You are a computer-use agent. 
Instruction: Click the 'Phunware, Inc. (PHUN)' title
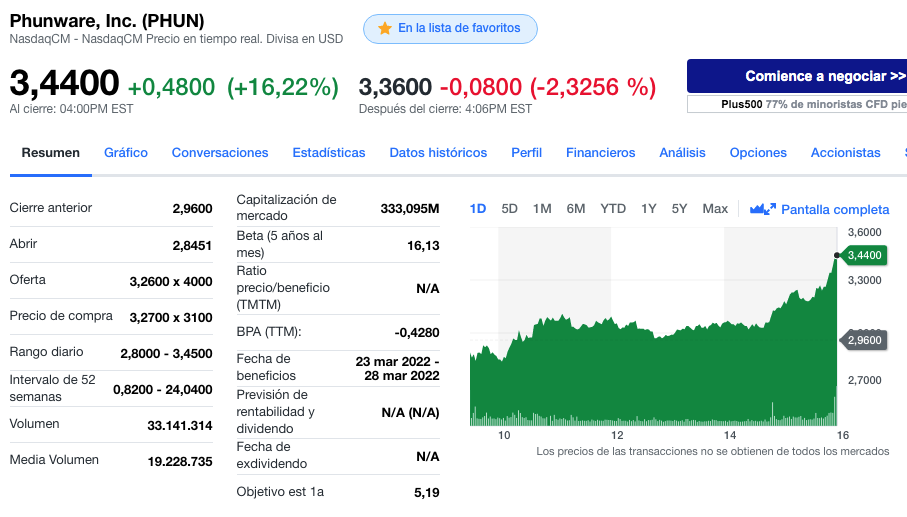tap(107, 21)
